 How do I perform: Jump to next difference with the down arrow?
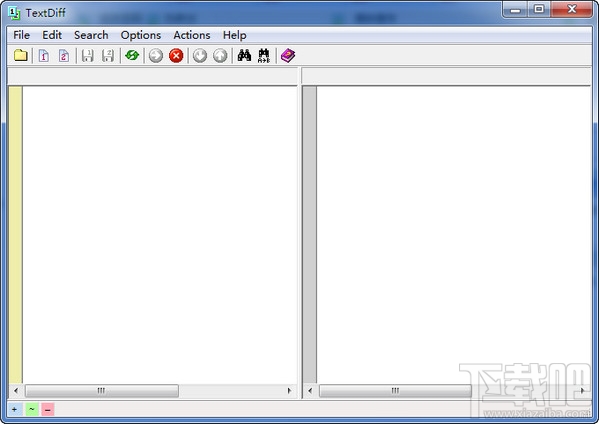pos(200,56)
